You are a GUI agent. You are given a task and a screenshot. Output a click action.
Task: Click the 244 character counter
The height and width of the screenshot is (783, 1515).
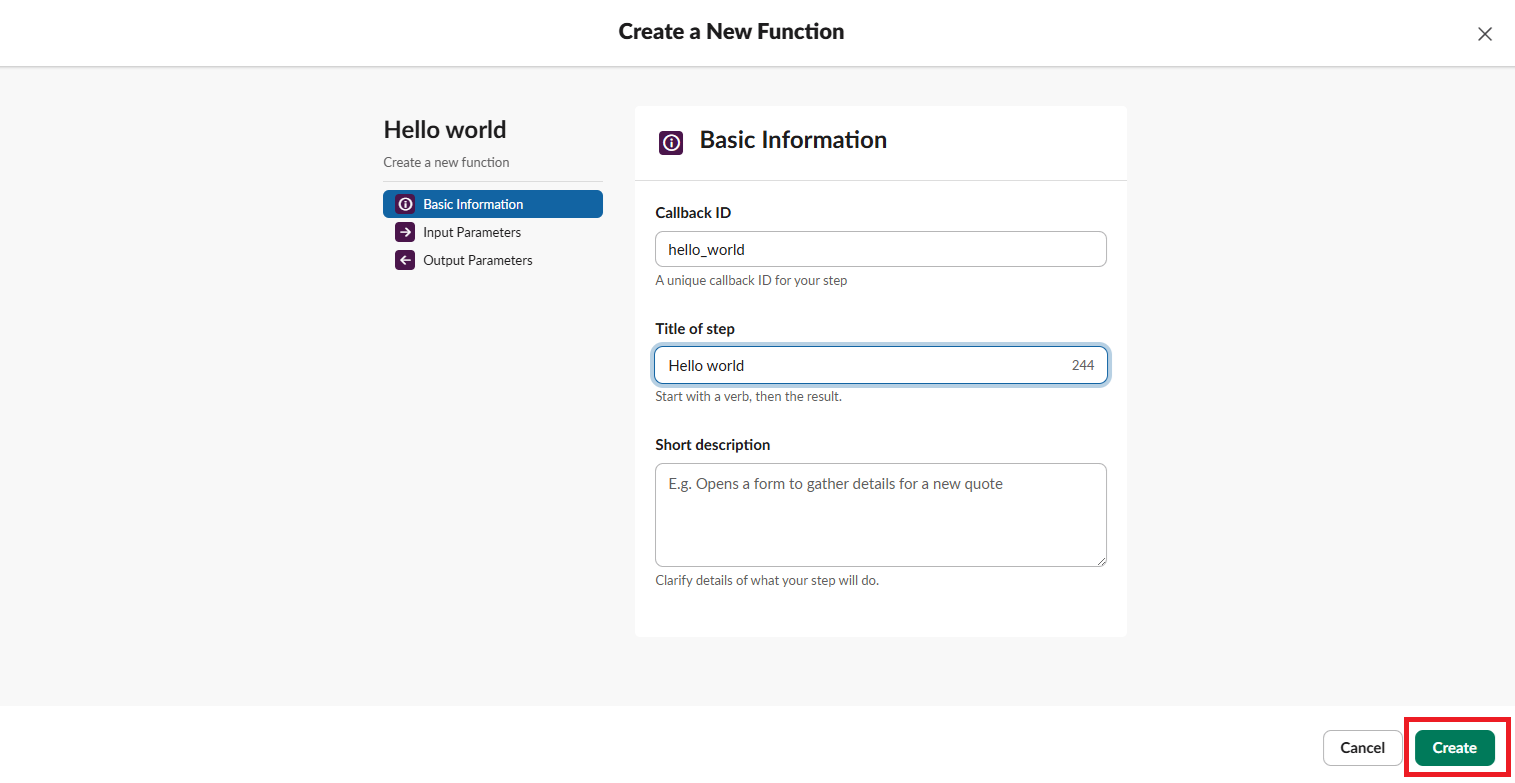click(1083, 365)
